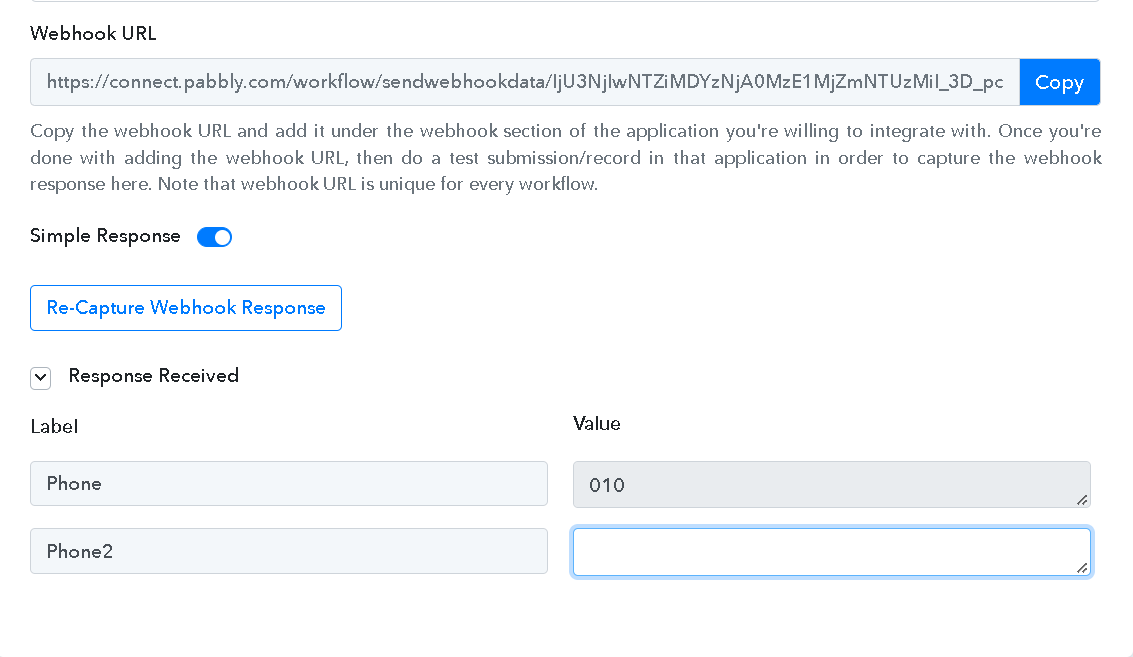The image size is (1133, 657).
Task: Select the Phone2 label field
Action: click(x=289, y=551)
